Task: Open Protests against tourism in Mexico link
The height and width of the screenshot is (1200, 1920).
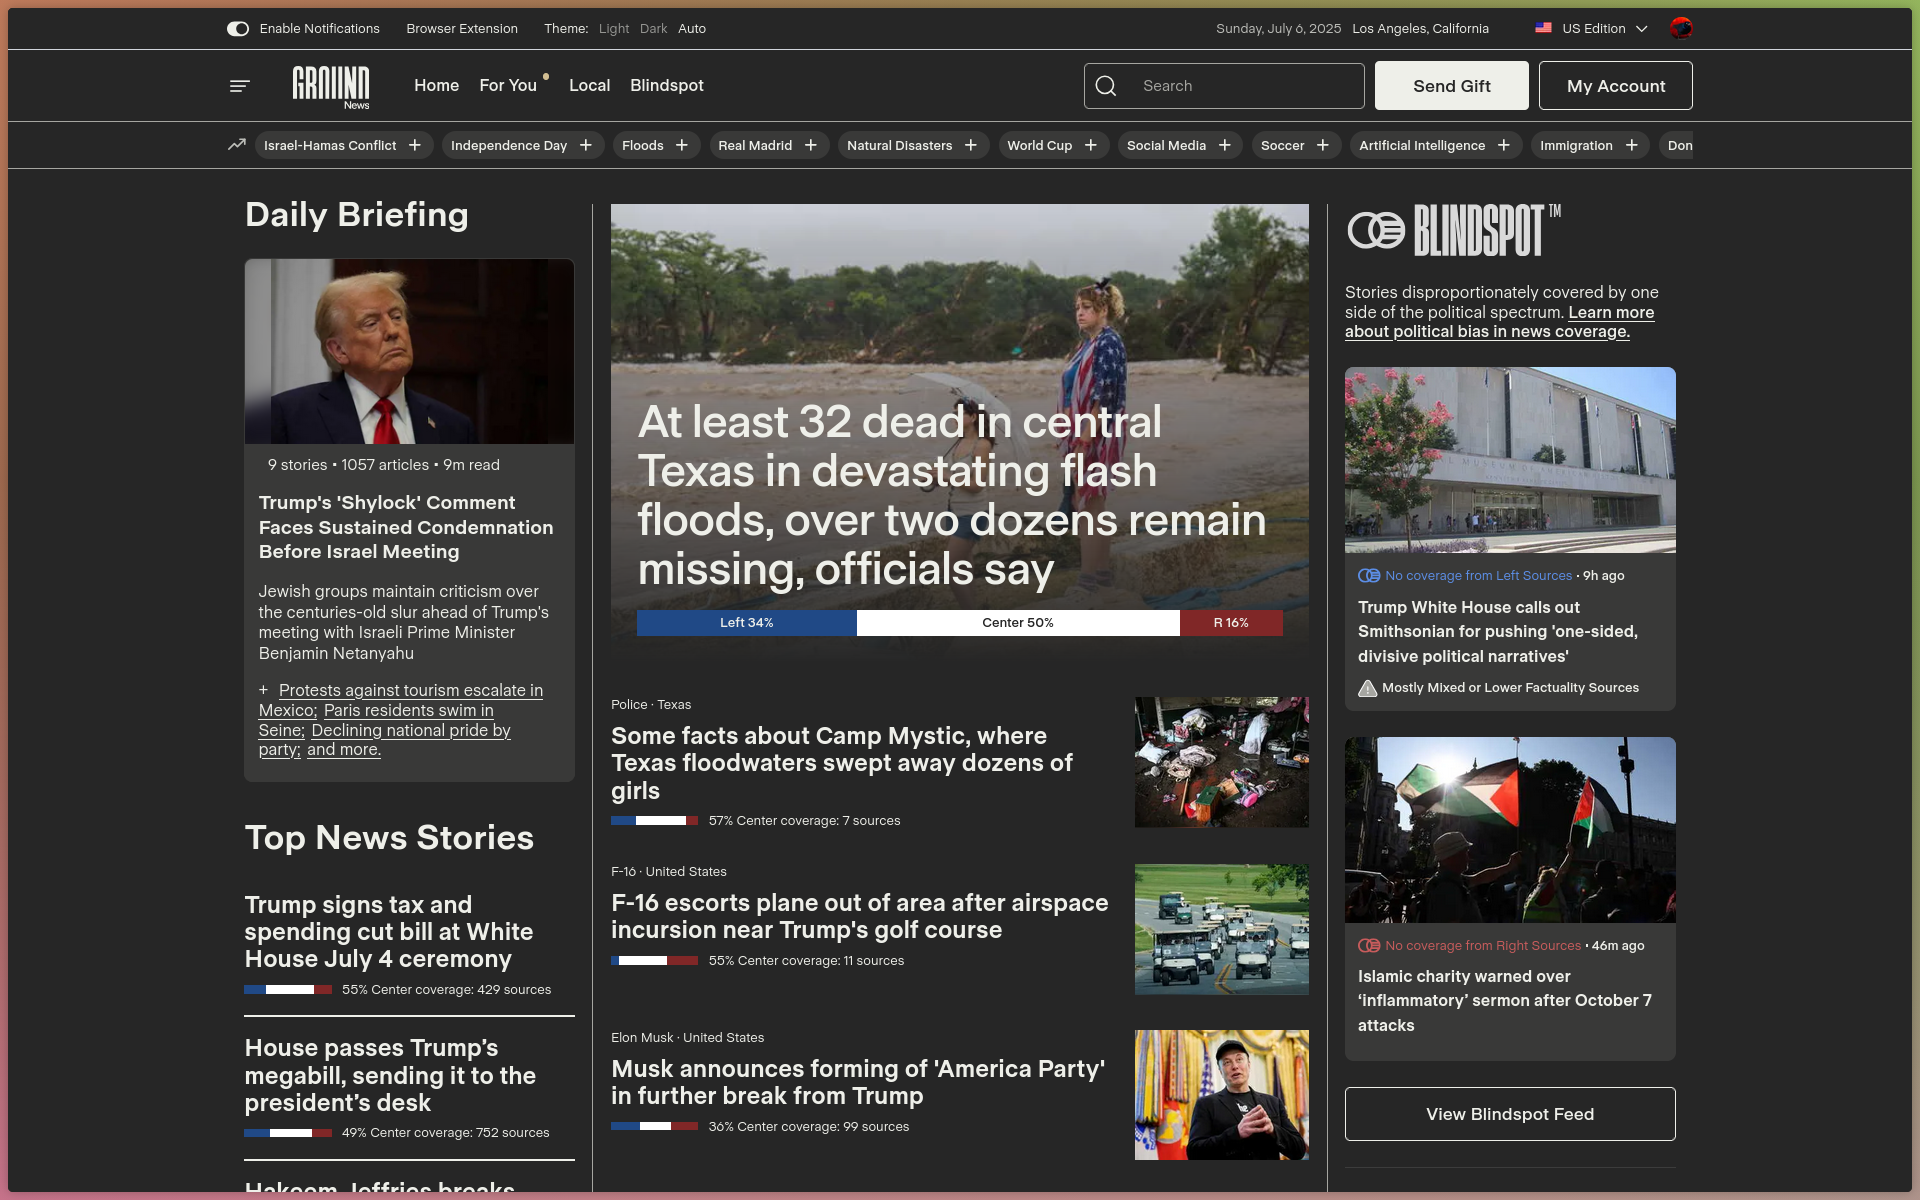Action: coord(400,700)
